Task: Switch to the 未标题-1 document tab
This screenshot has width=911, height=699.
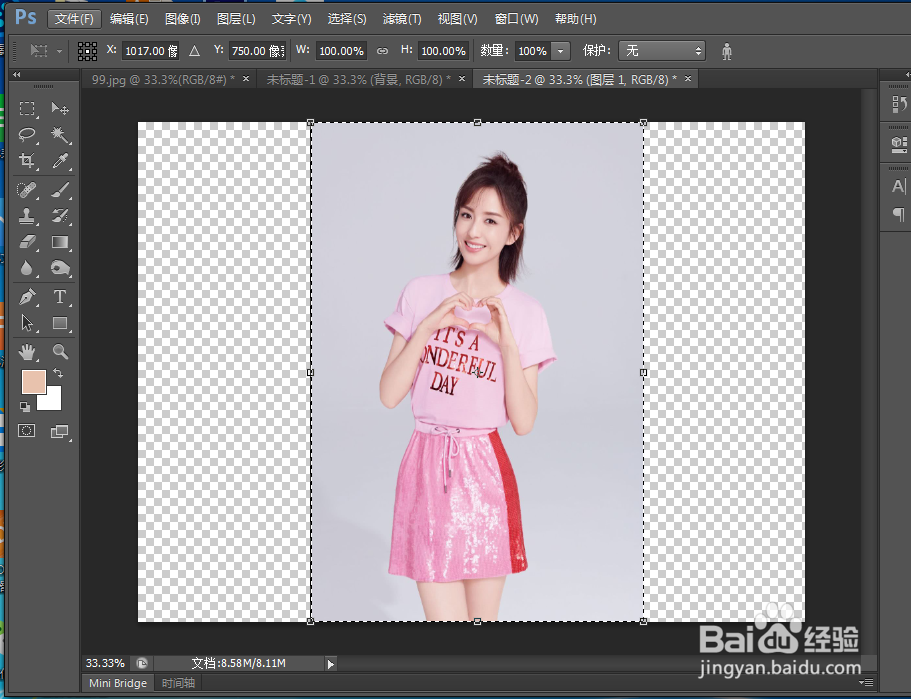Action: tap(358, 80)
